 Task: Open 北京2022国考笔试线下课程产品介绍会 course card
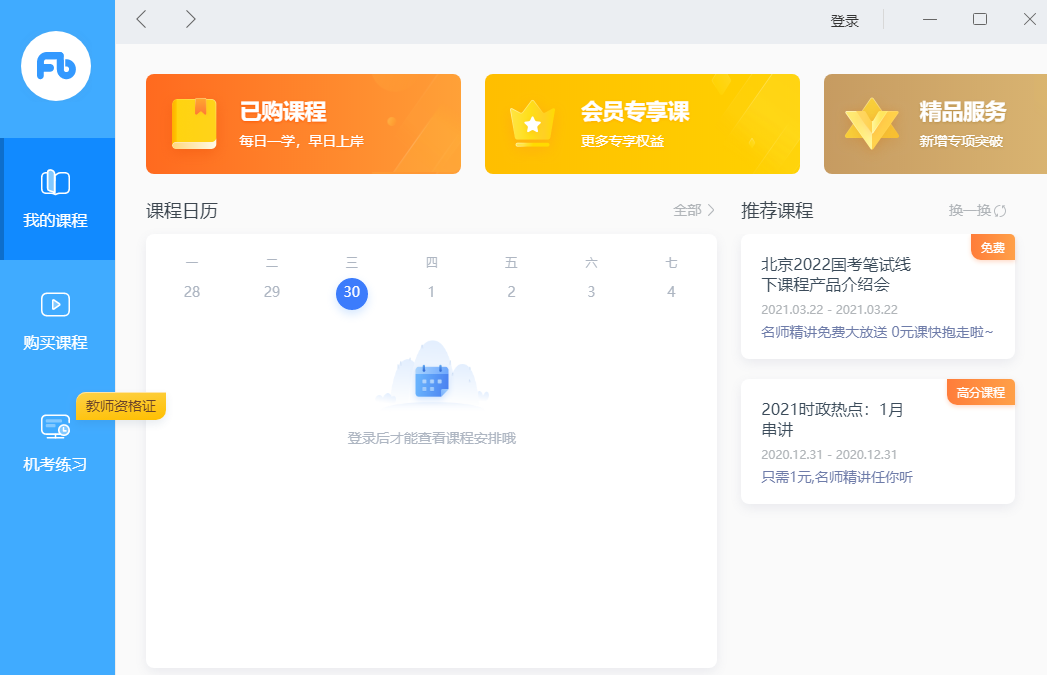(x=878, y=296)
